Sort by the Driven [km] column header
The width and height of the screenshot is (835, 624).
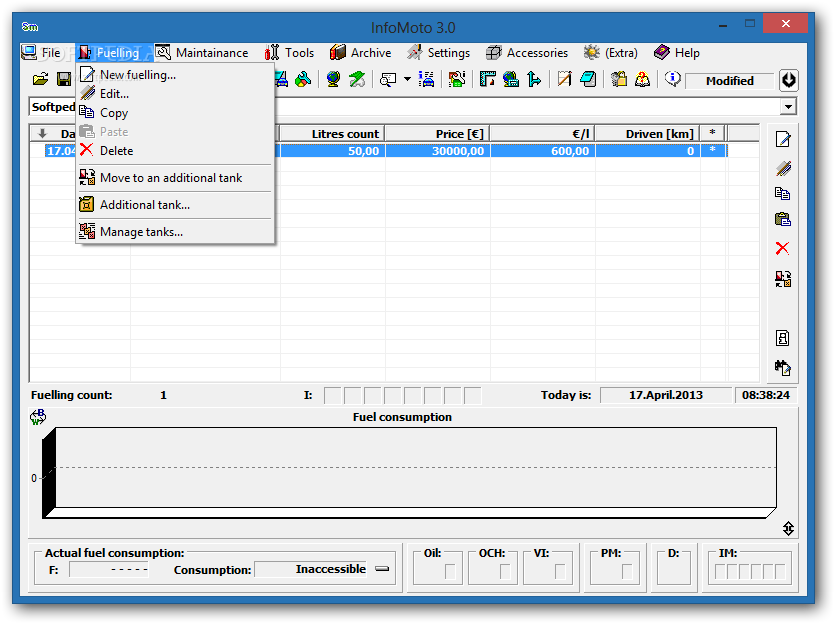(x=647, y=134)
